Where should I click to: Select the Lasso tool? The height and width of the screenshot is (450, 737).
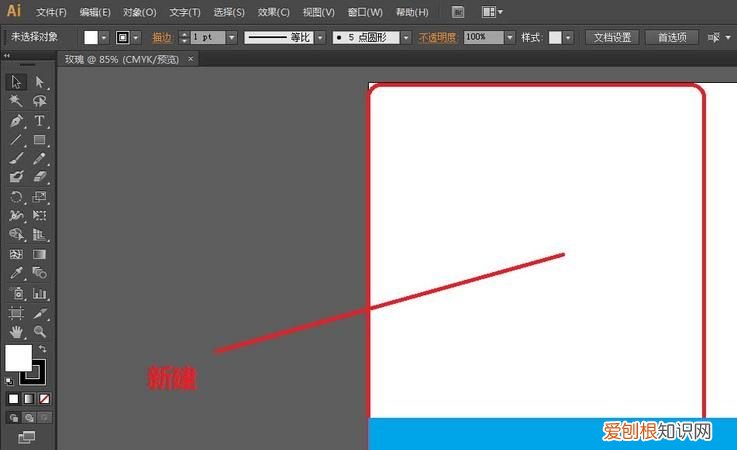click(x=39, y=101)
